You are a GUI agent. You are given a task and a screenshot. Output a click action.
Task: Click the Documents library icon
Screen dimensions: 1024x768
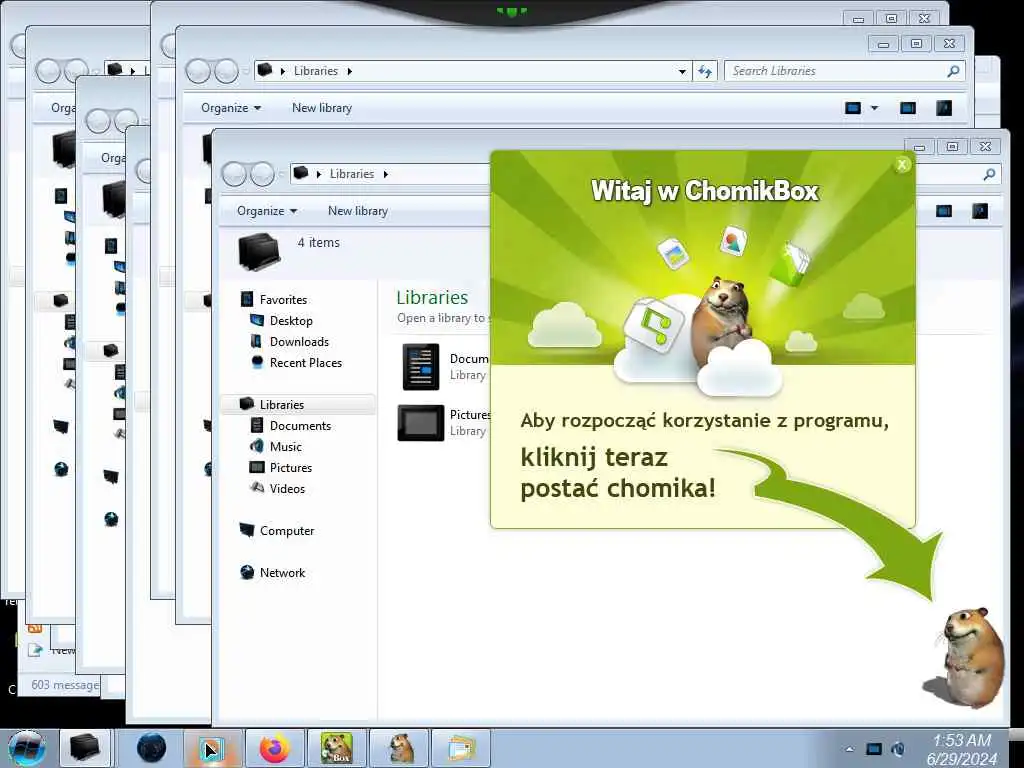[421, 367]
